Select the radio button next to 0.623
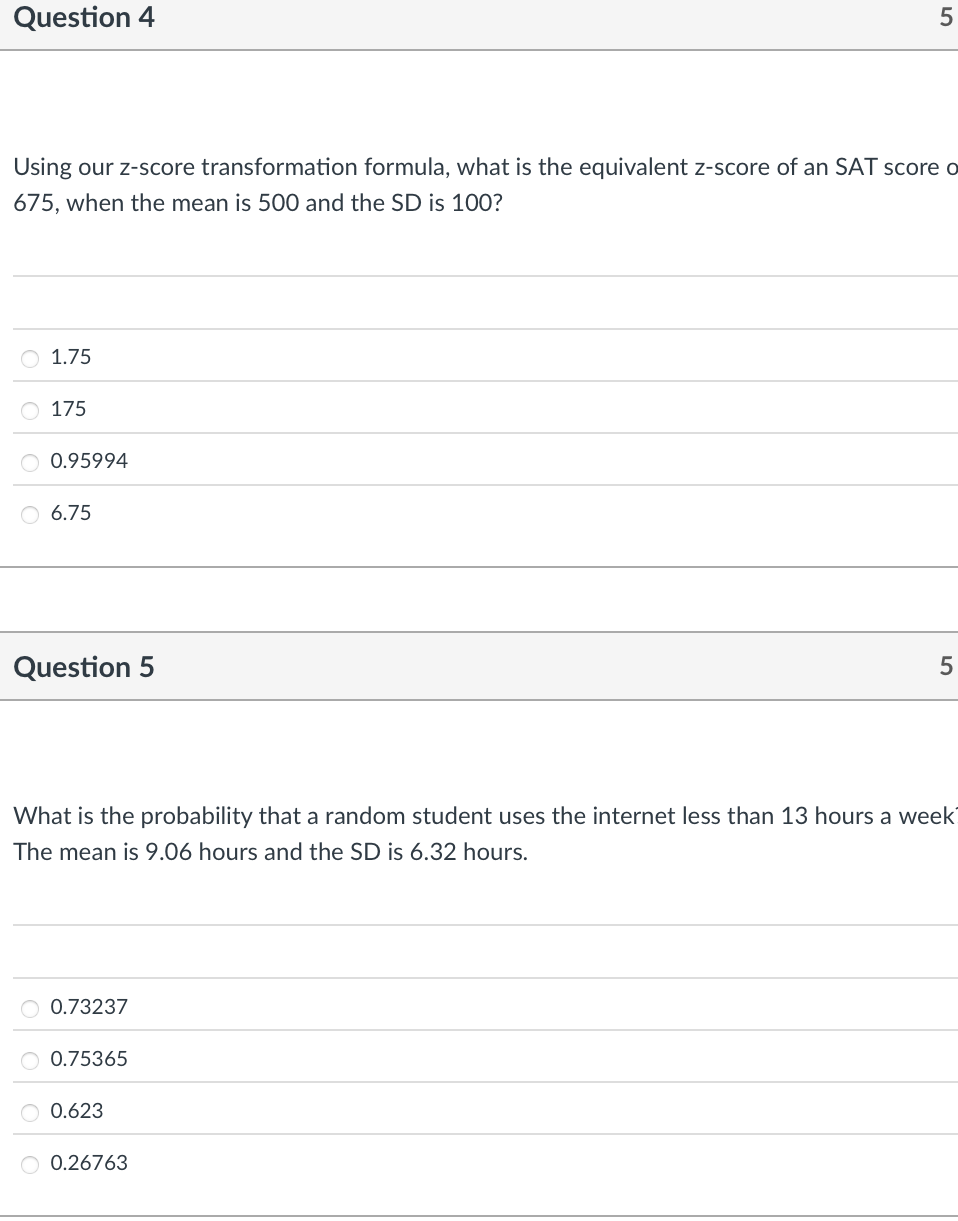This screenshot has width=958, height=1221. pyautogui.click(x=30, y=1112)
